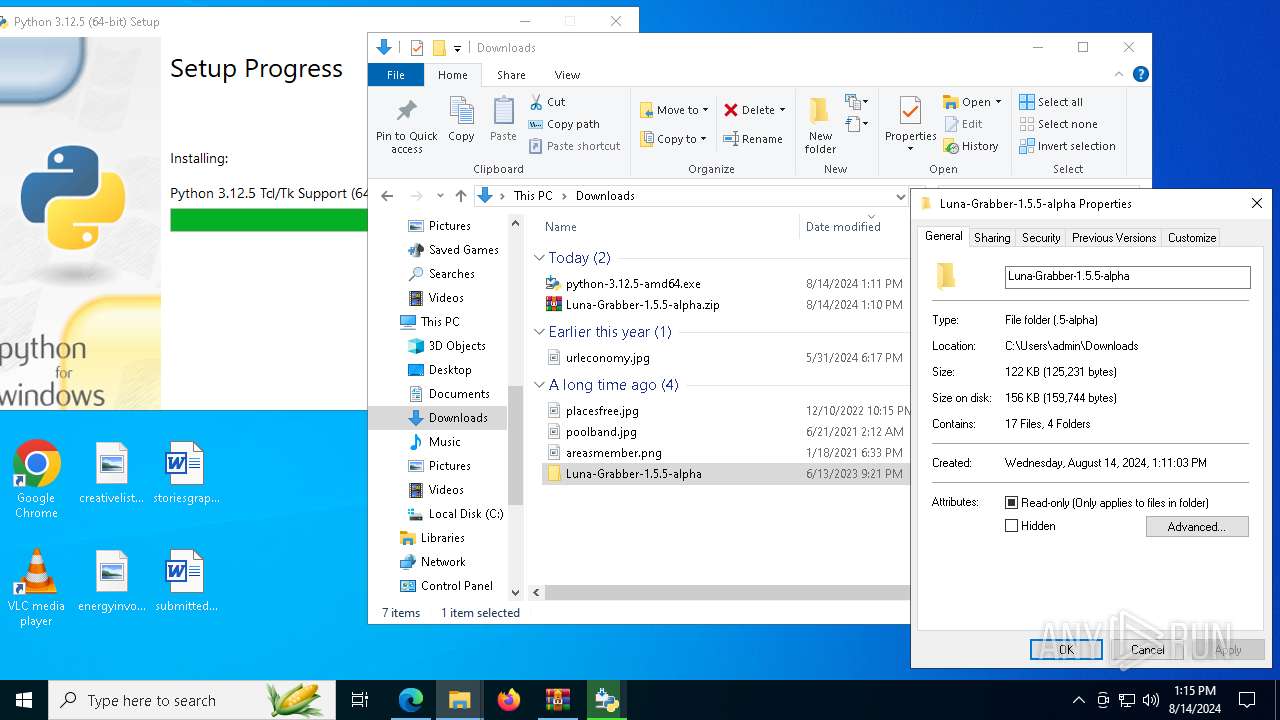Screen dimensions: 1280x720
Task: Click the Copy ribbon icon
Action: pos(461,111)
